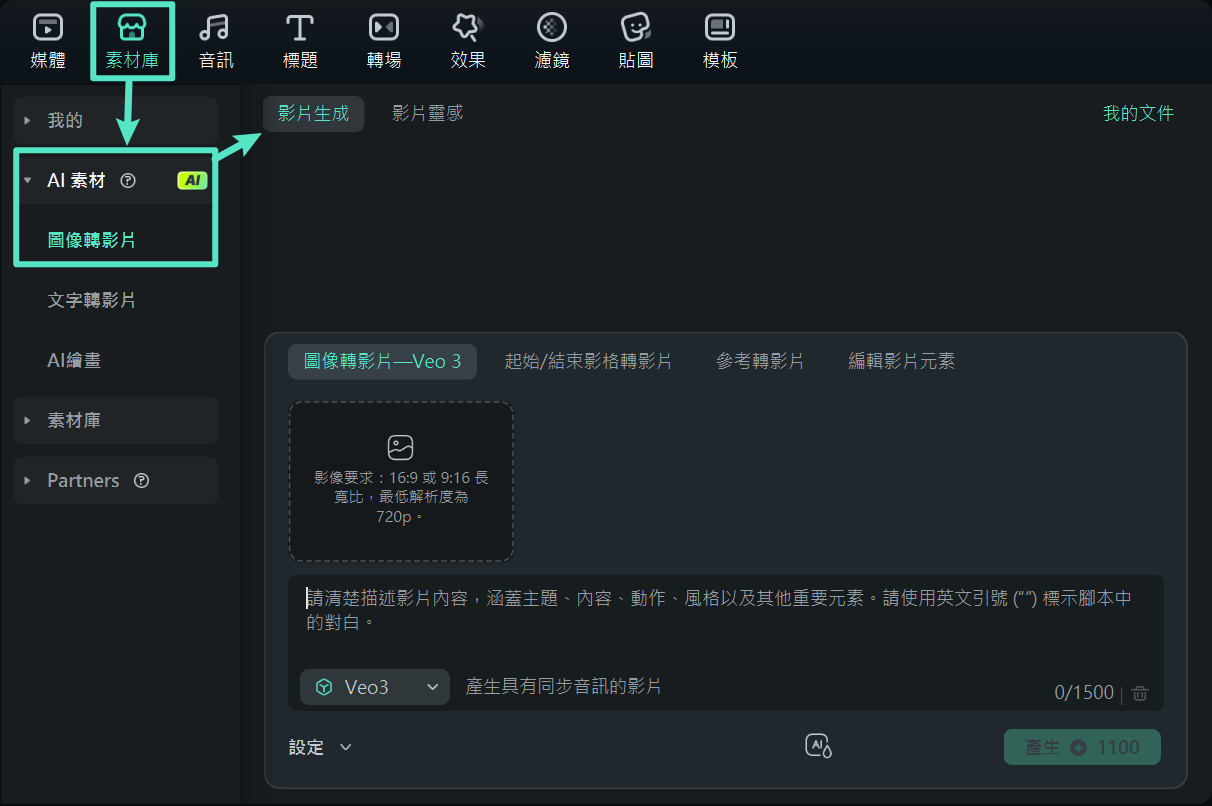1212x806 pixels.
Task: Click the 模板 templates icon
Action: (x=719, y=40)
